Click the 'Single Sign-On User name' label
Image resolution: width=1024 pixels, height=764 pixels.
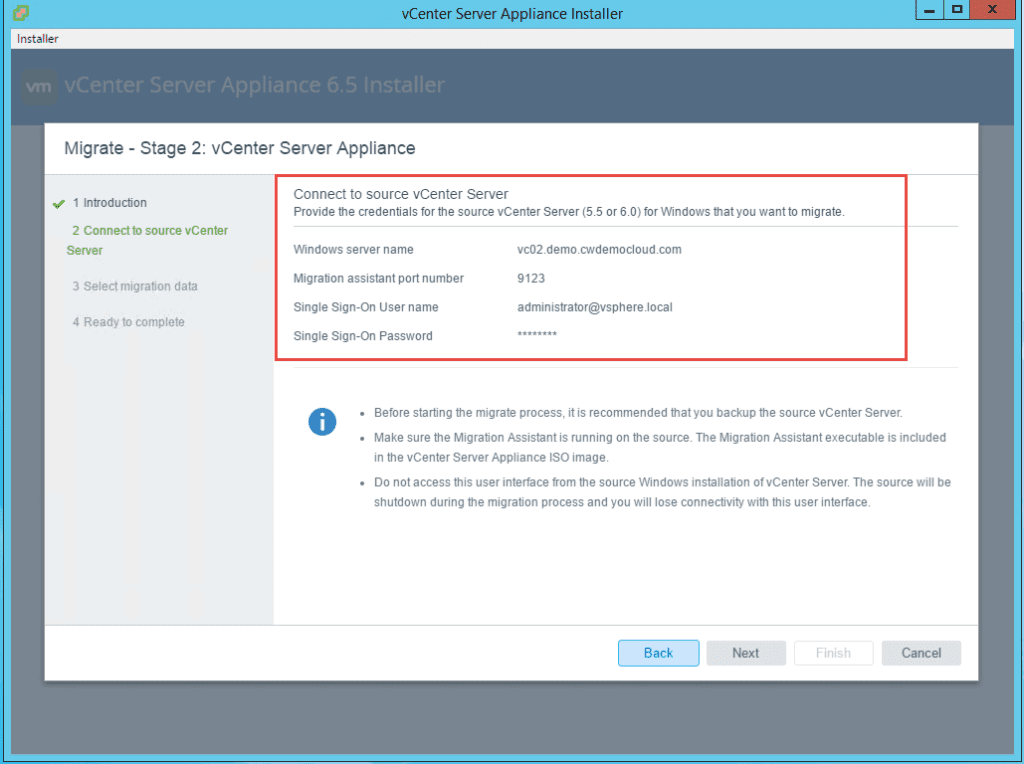366,307
